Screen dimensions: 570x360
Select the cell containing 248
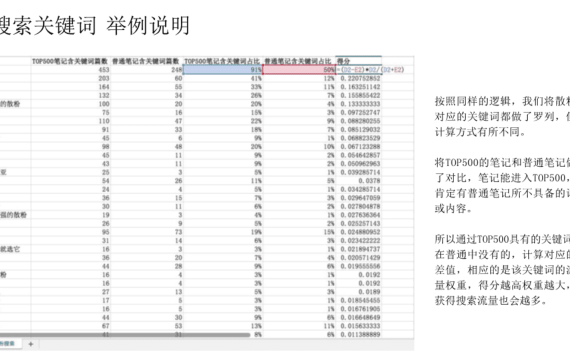pos(147,69)
